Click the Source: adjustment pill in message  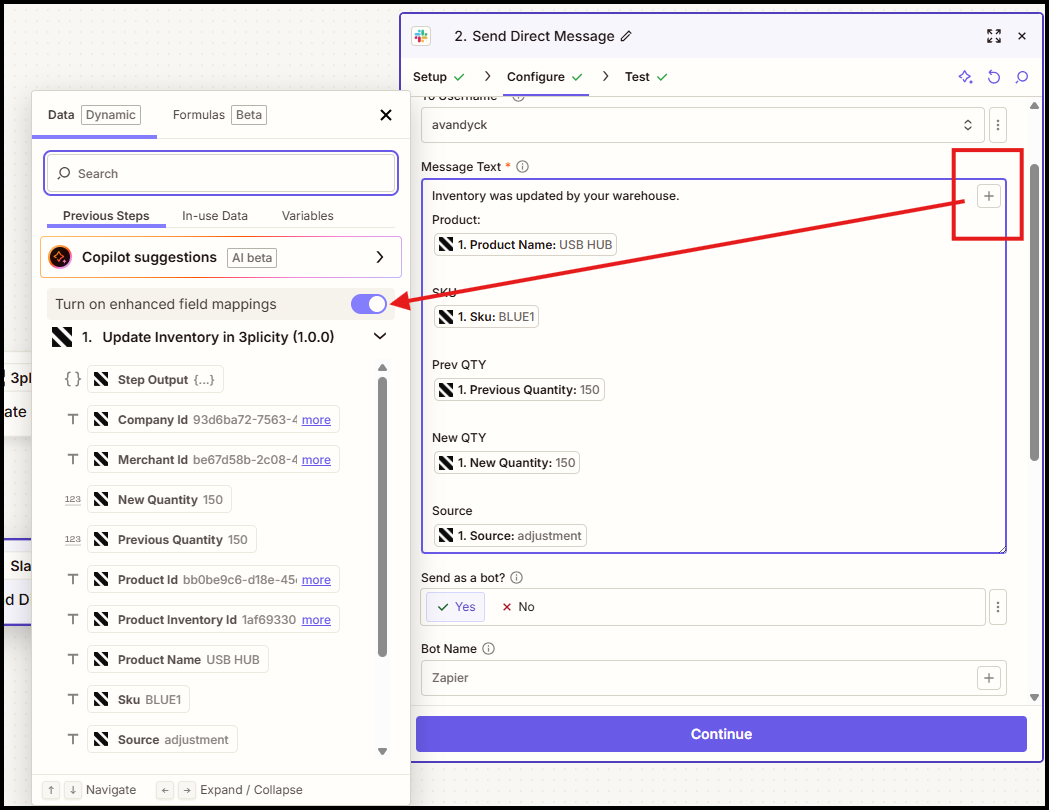tap(510, 536)
